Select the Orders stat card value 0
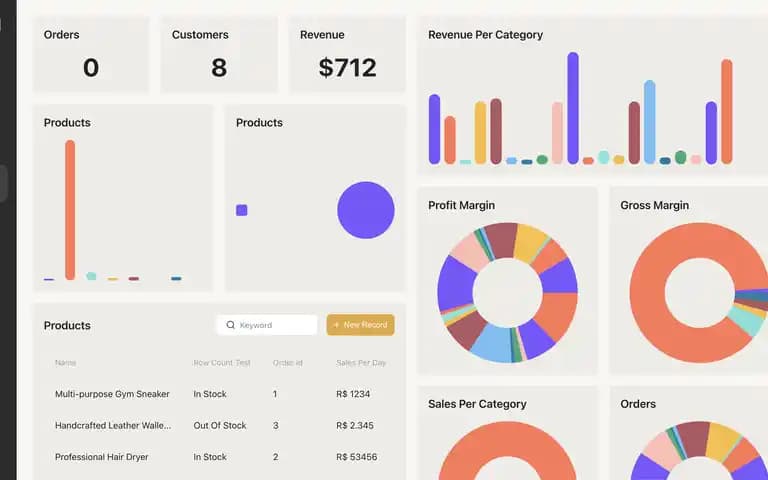The image size is (768, 480). pyautogui.click(x=91, y=68)
